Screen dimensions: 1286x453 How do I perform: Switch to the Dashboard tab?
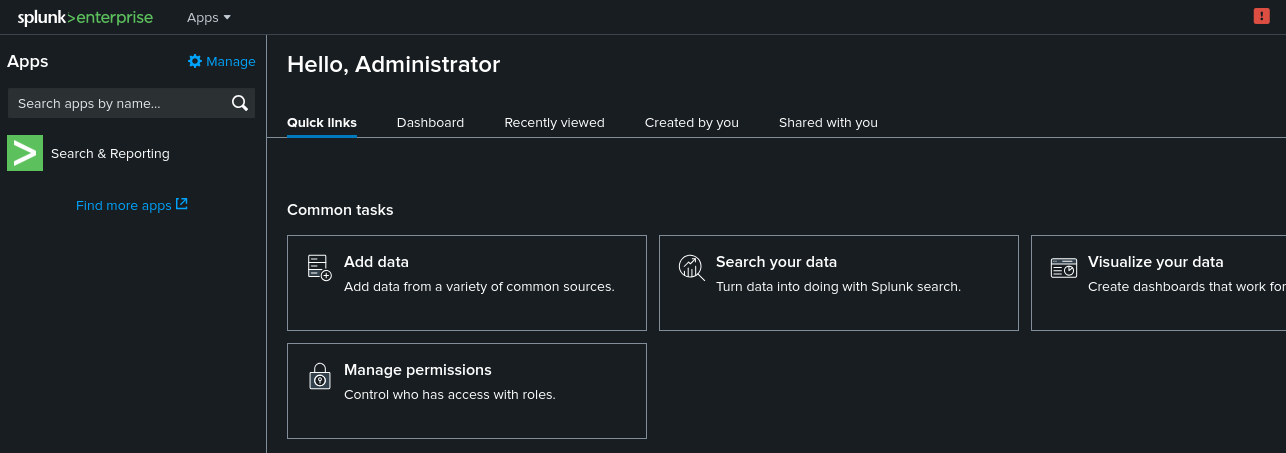click(x=430, y=122)
